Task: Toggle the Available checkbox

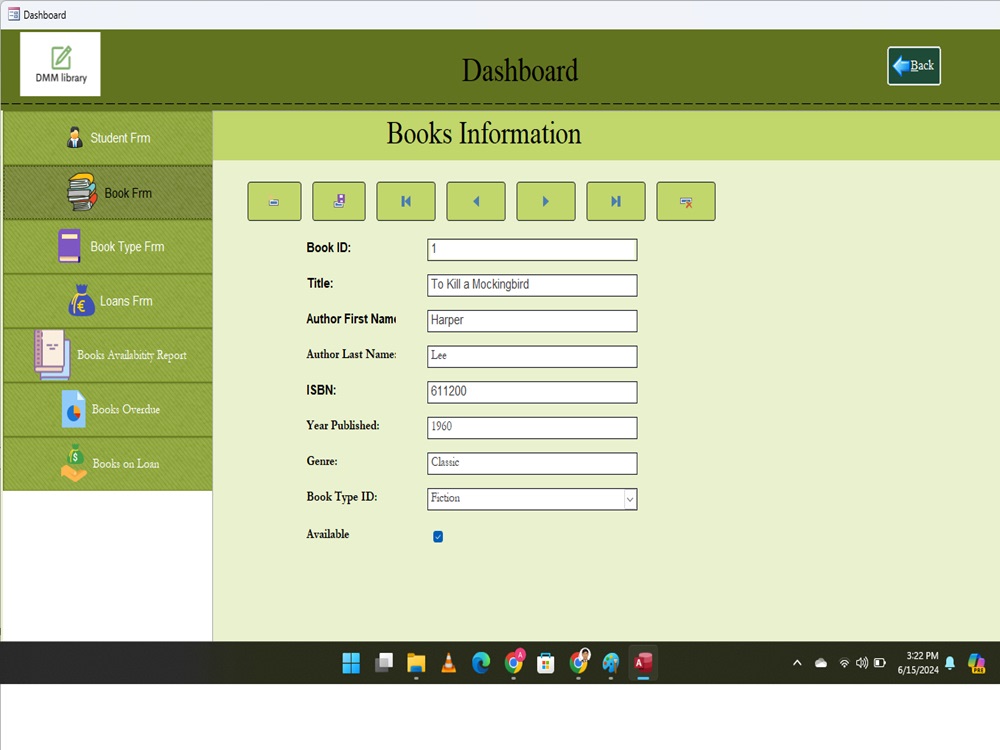Action: pos(438,536)
